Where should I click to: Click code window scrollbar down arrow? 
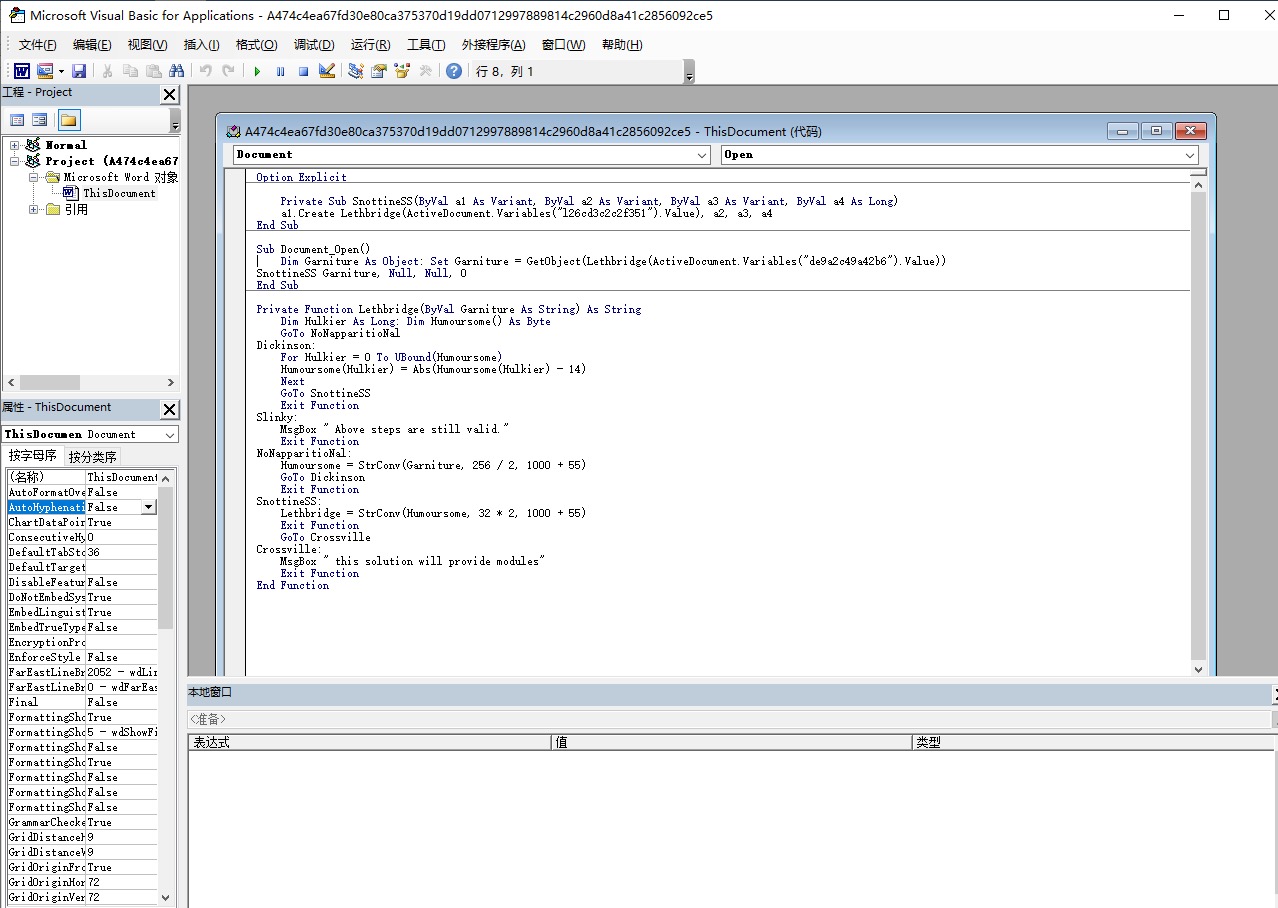(1198, 669)
